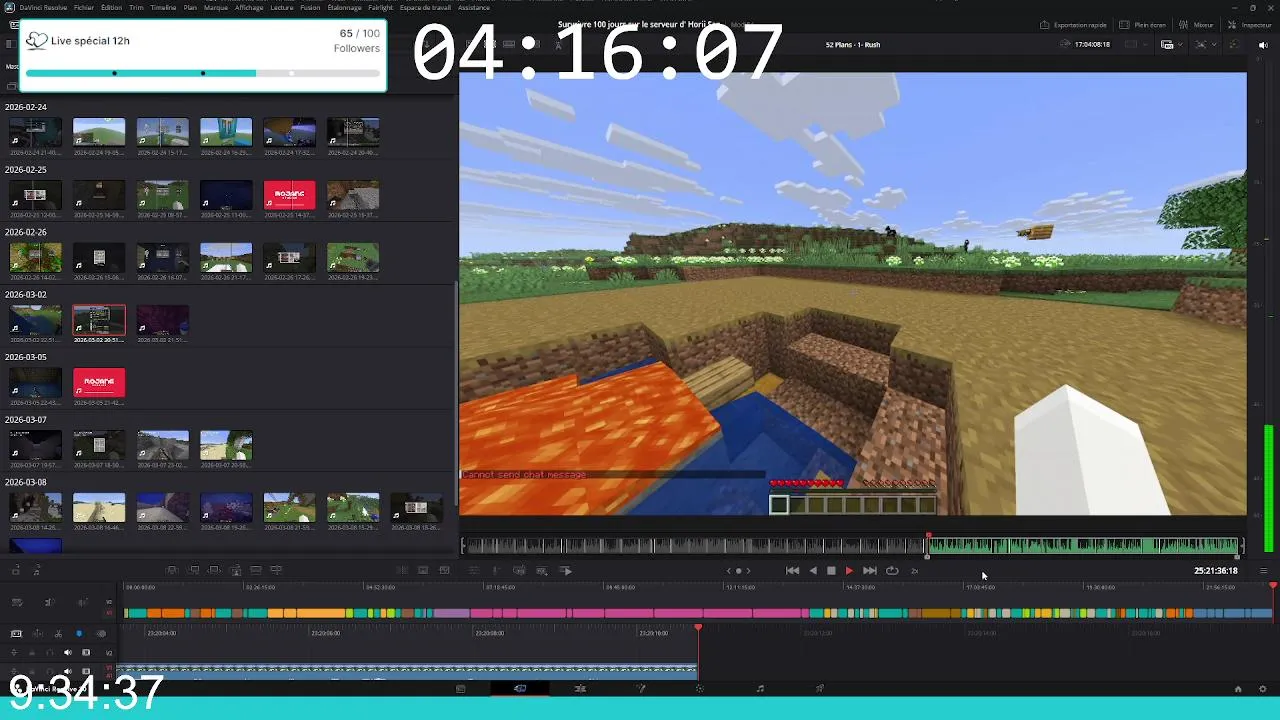This screenshot has height=720, width=1280.
Task: Click the 2x fast review icon
Action: pos(914,571)
